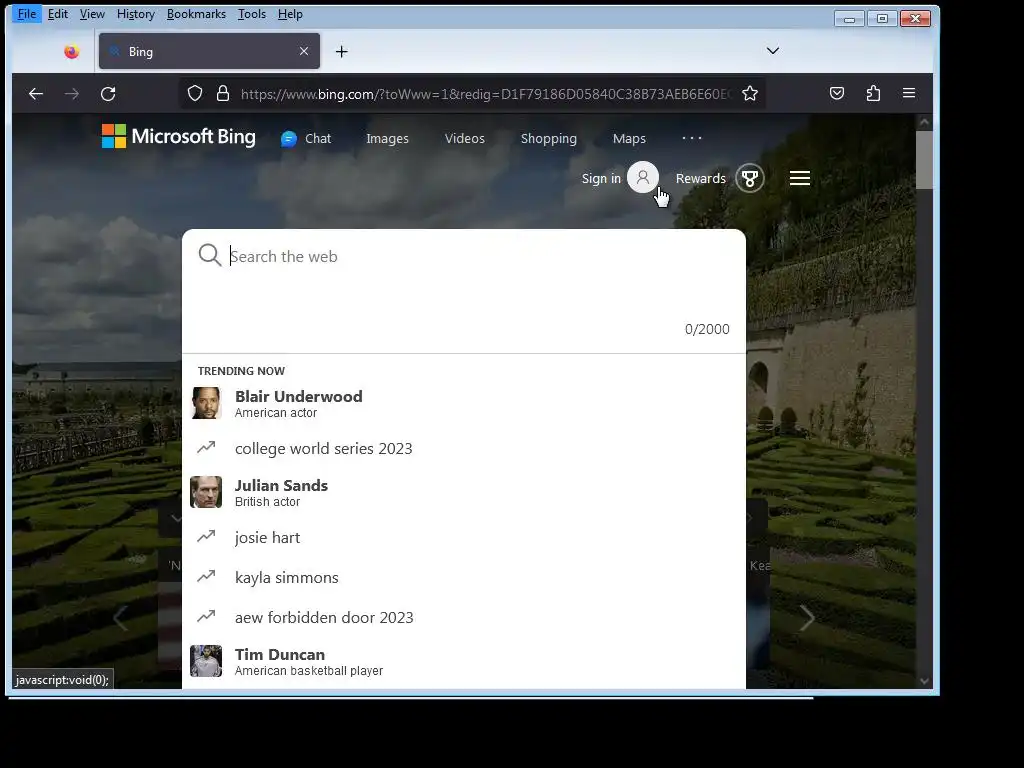The width and height of the screenshot is (1024, 768).
Task: Select Julian Sands trending suggestion
Action: (464, 492)
